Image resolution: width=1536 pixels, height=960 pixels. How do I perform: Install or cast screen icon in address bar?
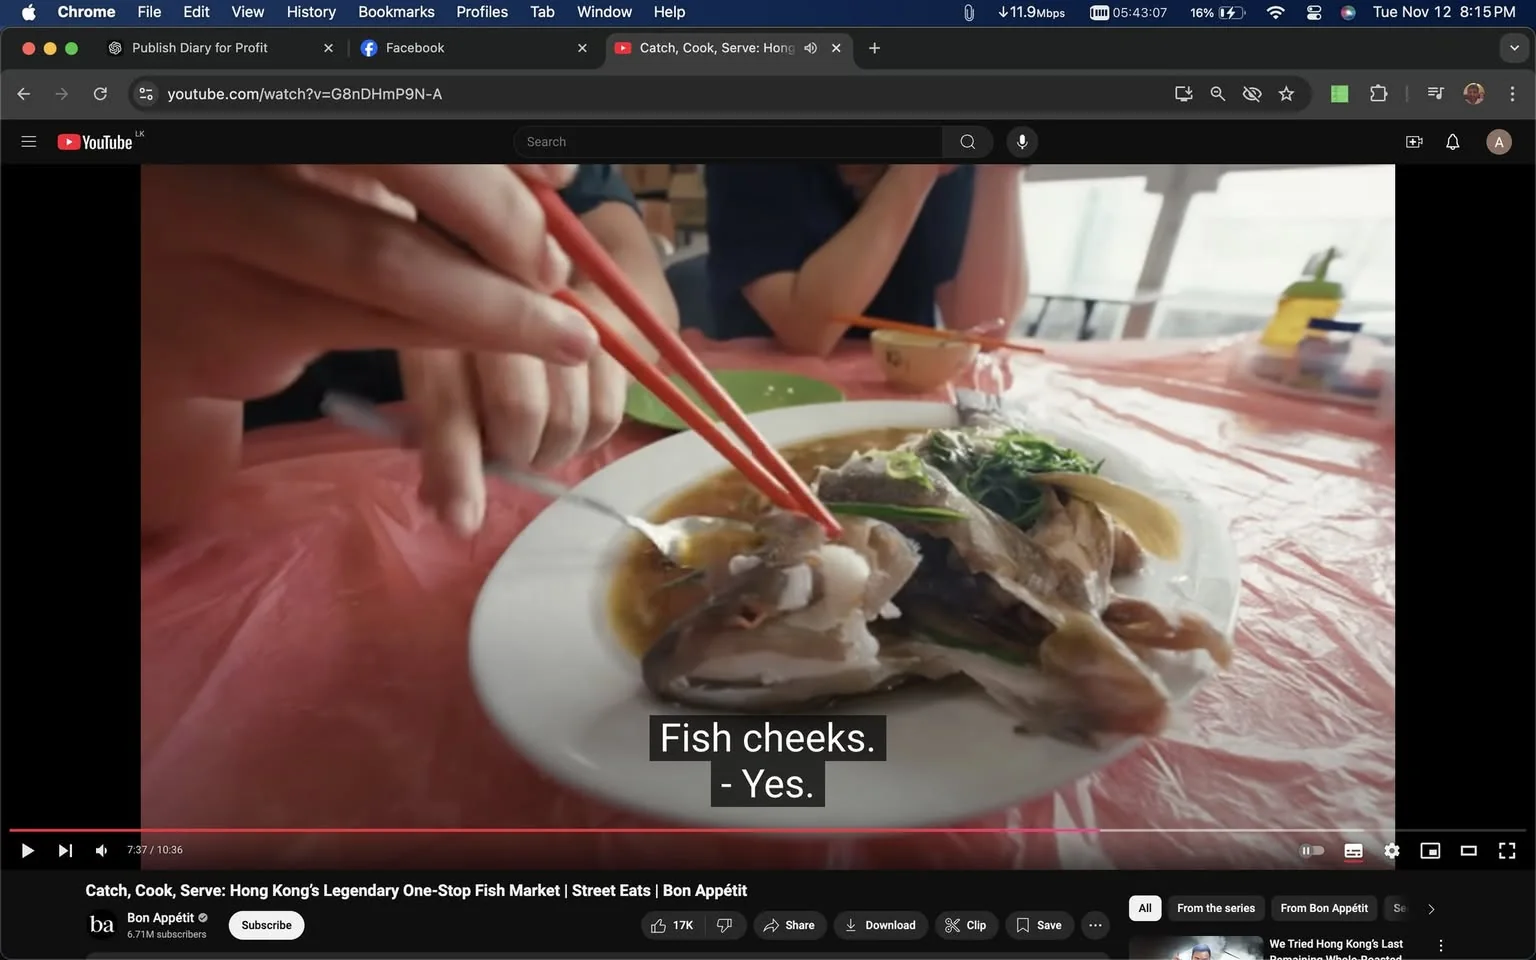point(1184,94)
